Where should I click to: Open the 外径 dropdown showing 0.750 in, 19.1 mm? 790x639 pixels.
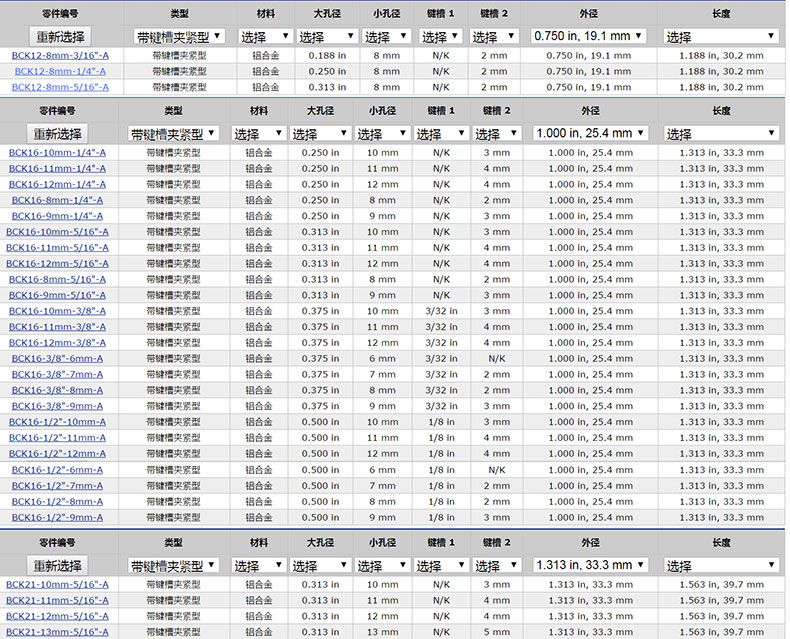click(589, 37)
